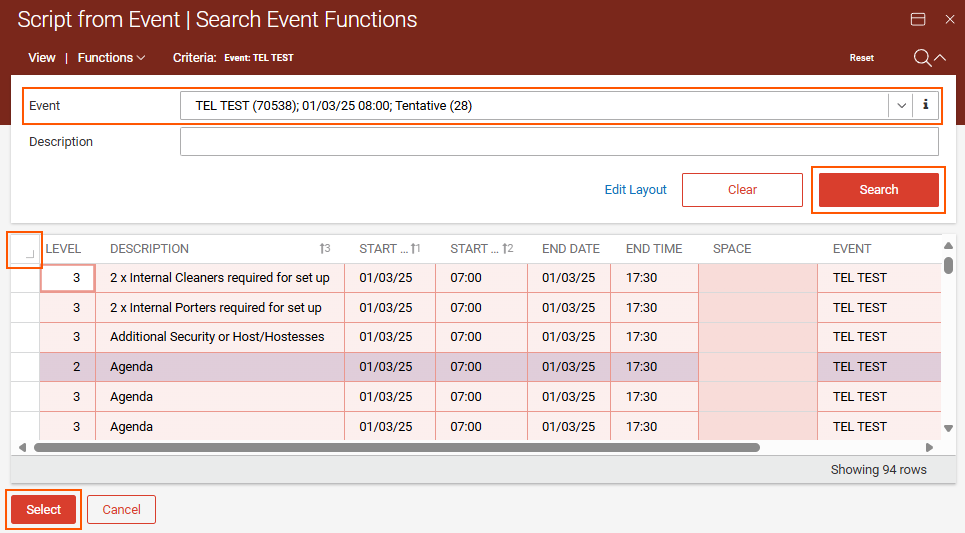Focus the Description input field
Screen dimensions: 965x533
(559, 142)
